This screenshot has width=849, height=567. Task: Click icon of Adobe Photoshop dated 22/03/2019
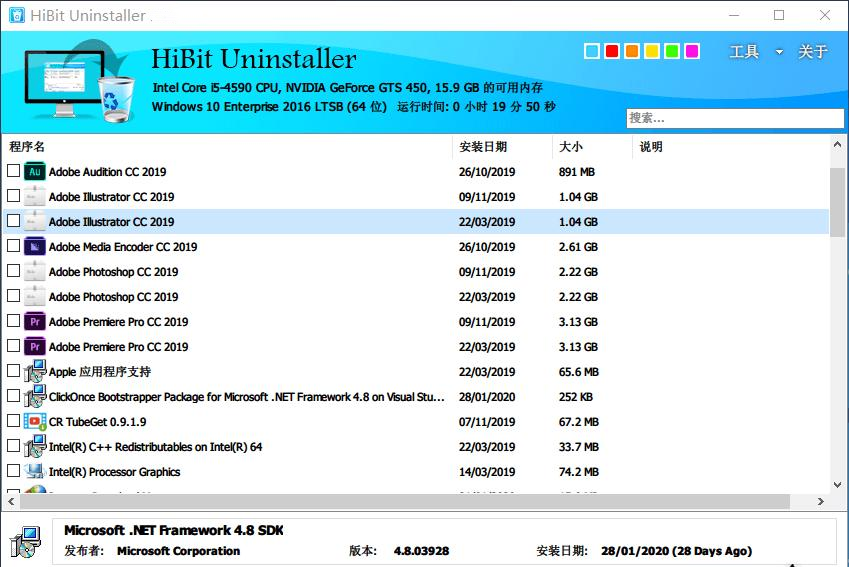[35, 297]
